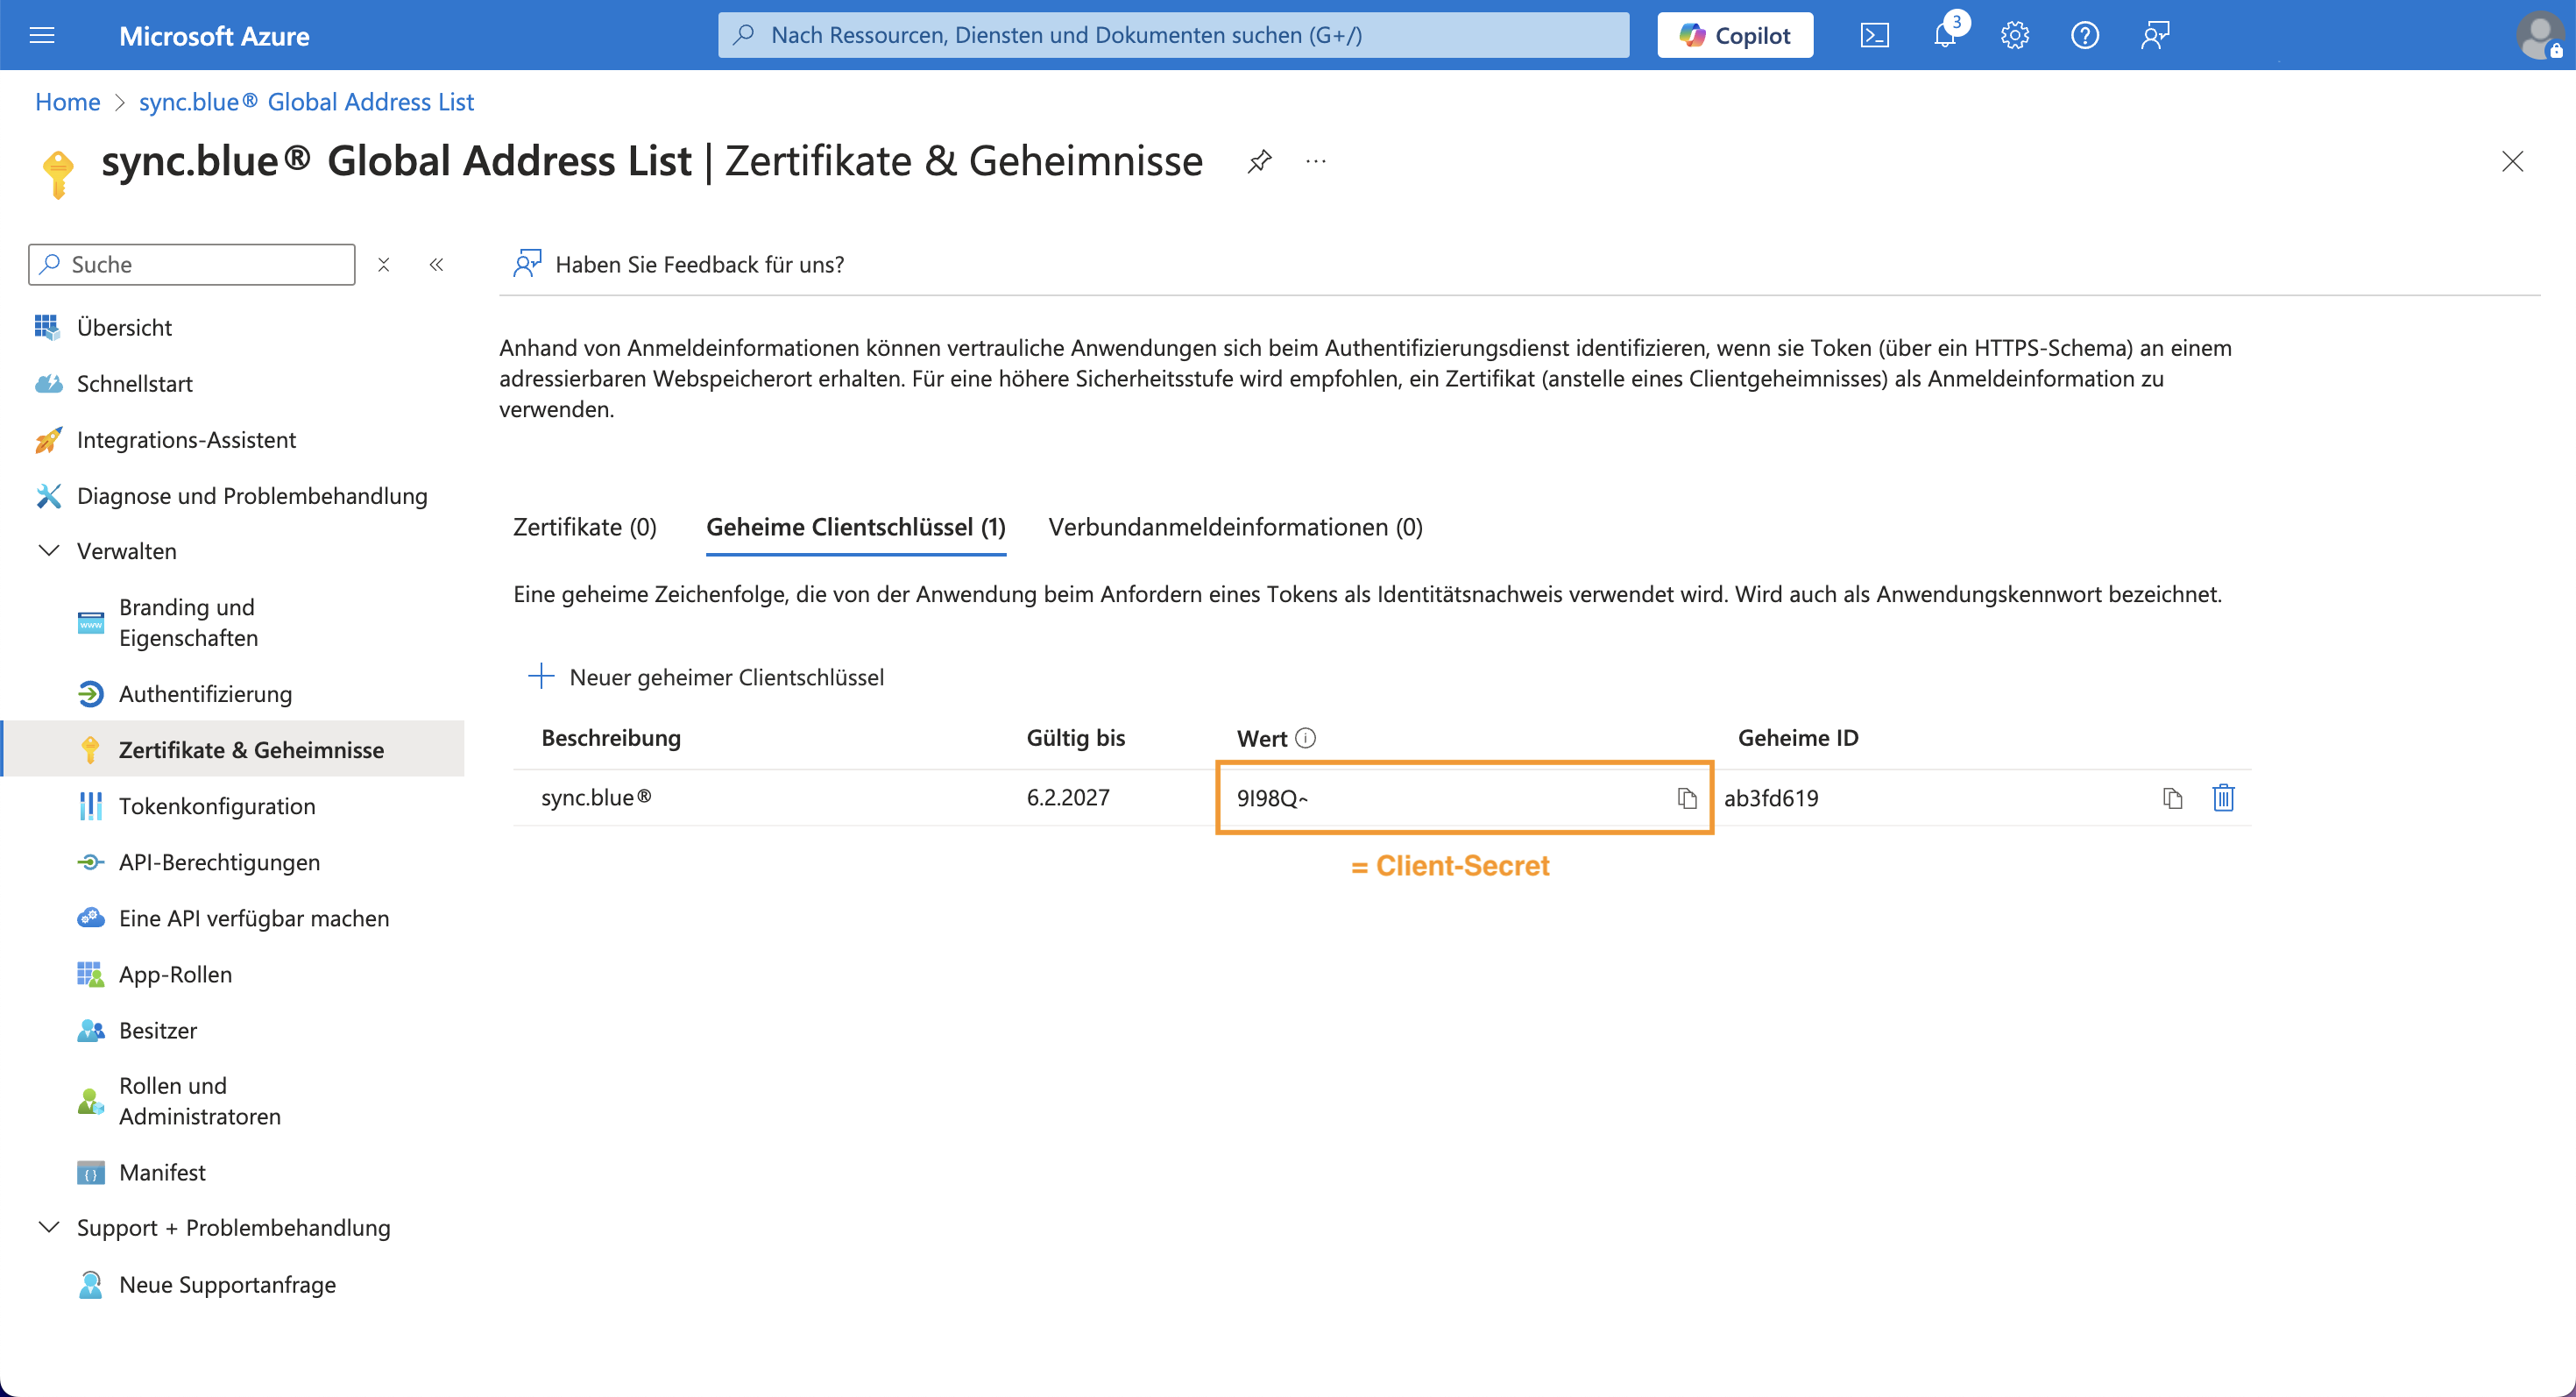Open the hamburger portal menu

42,35
